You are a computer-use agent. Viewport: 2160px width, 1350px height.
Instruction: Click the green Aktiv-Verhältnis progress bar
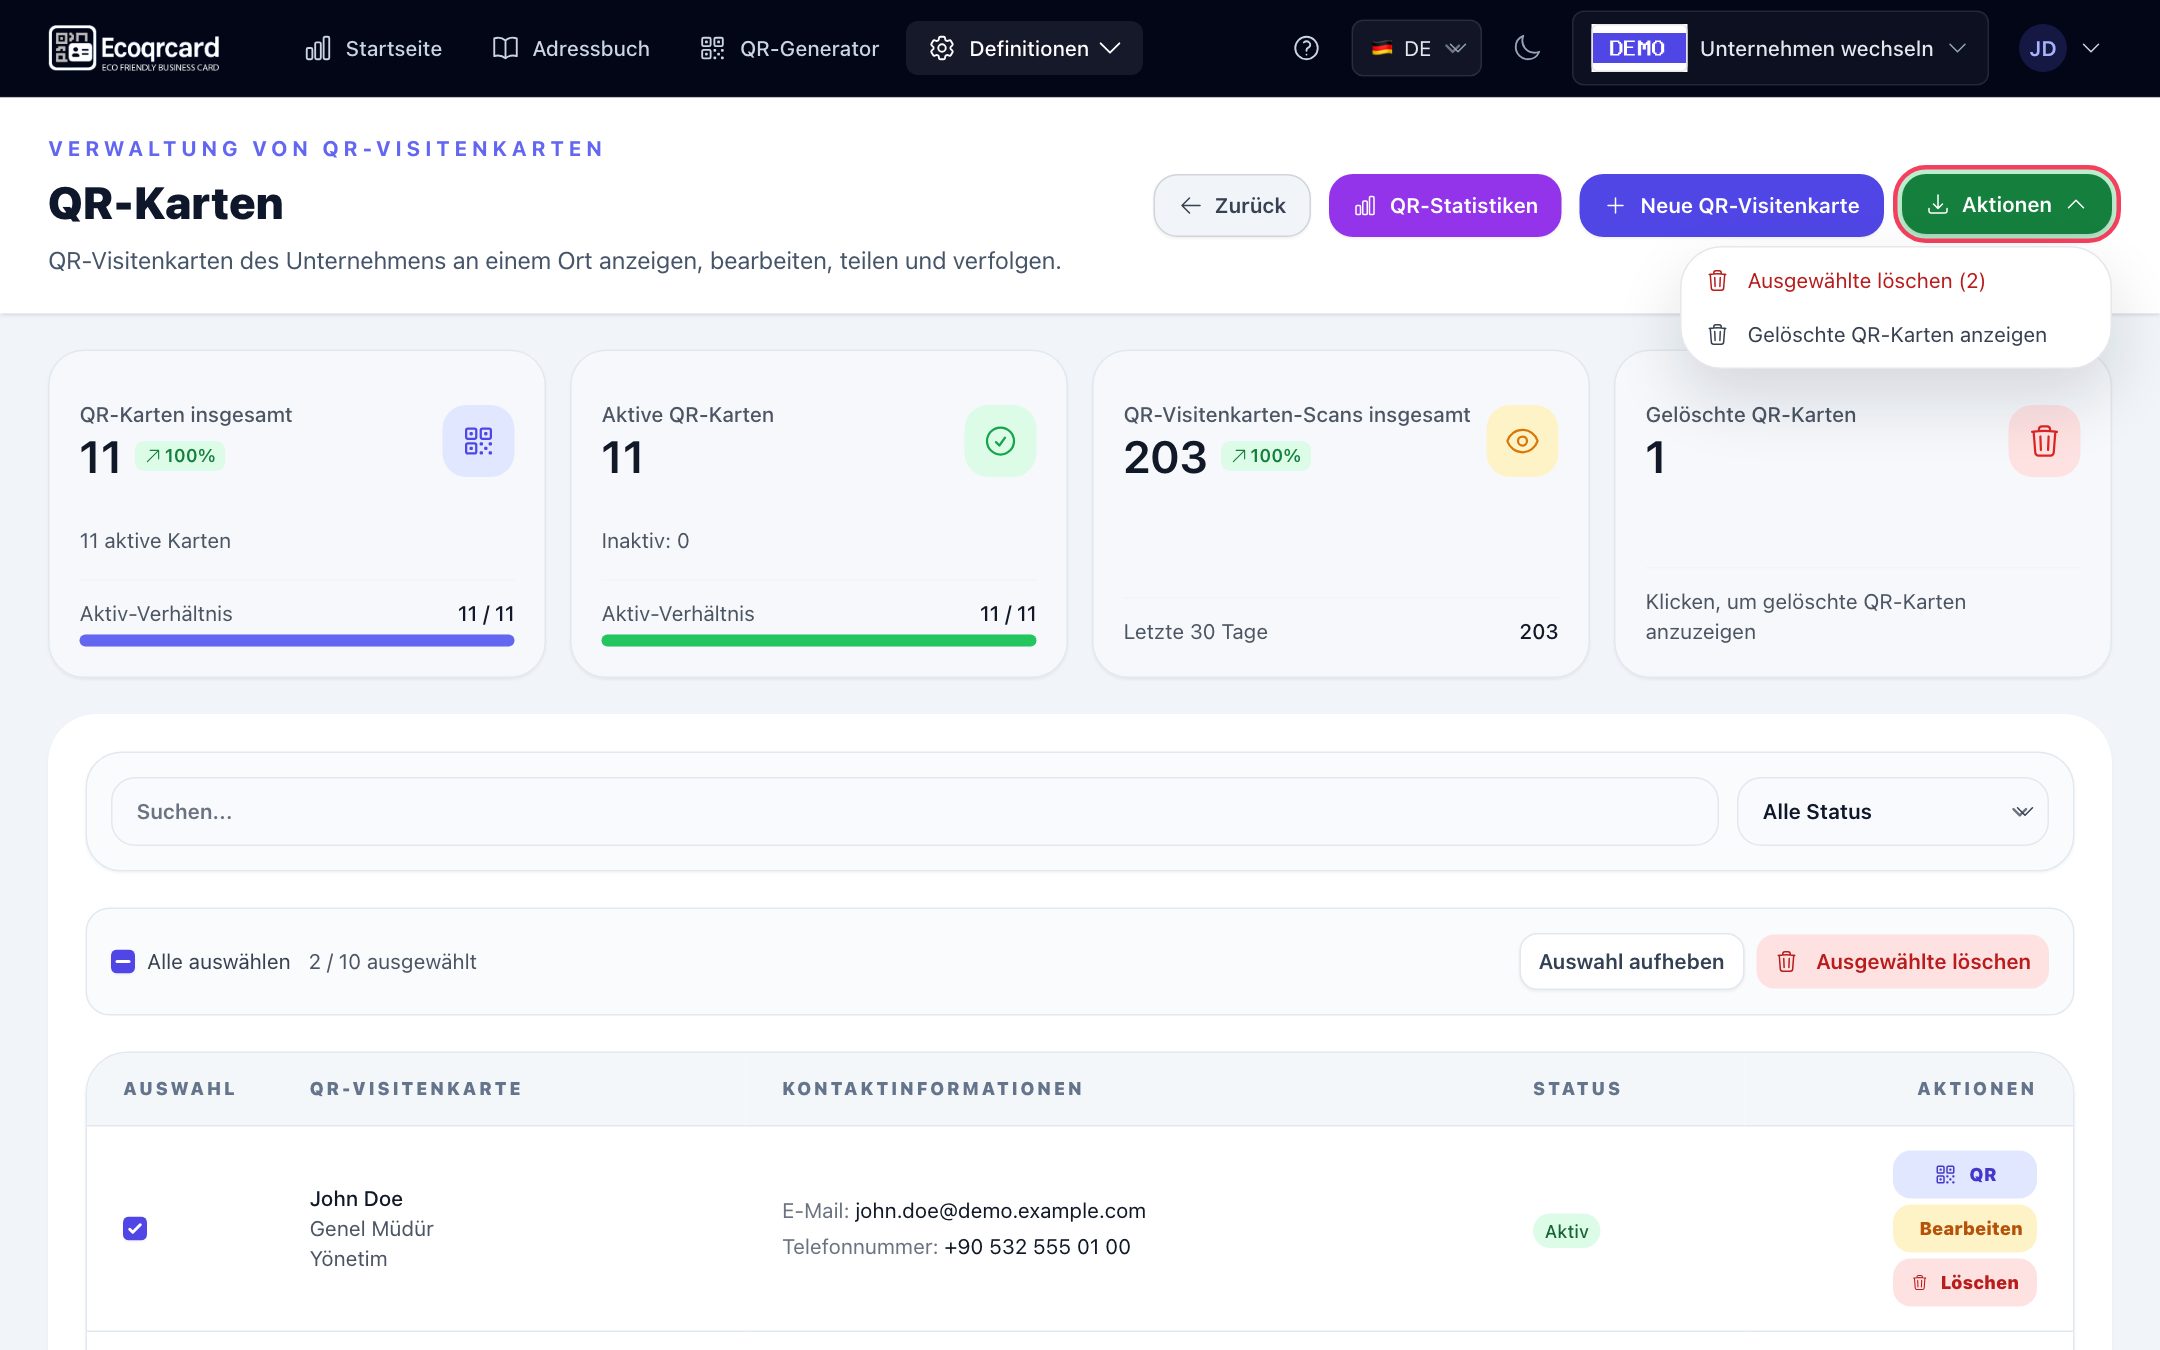[819, 641]
